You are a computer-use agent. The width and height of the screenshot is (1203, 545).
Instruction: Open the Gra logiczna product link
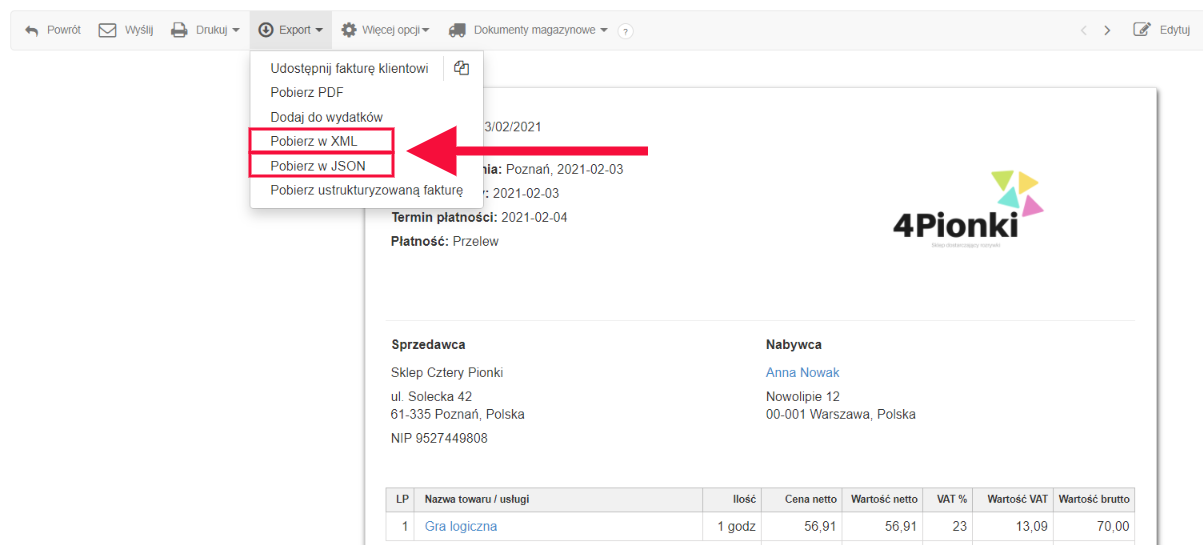point(461,526)
